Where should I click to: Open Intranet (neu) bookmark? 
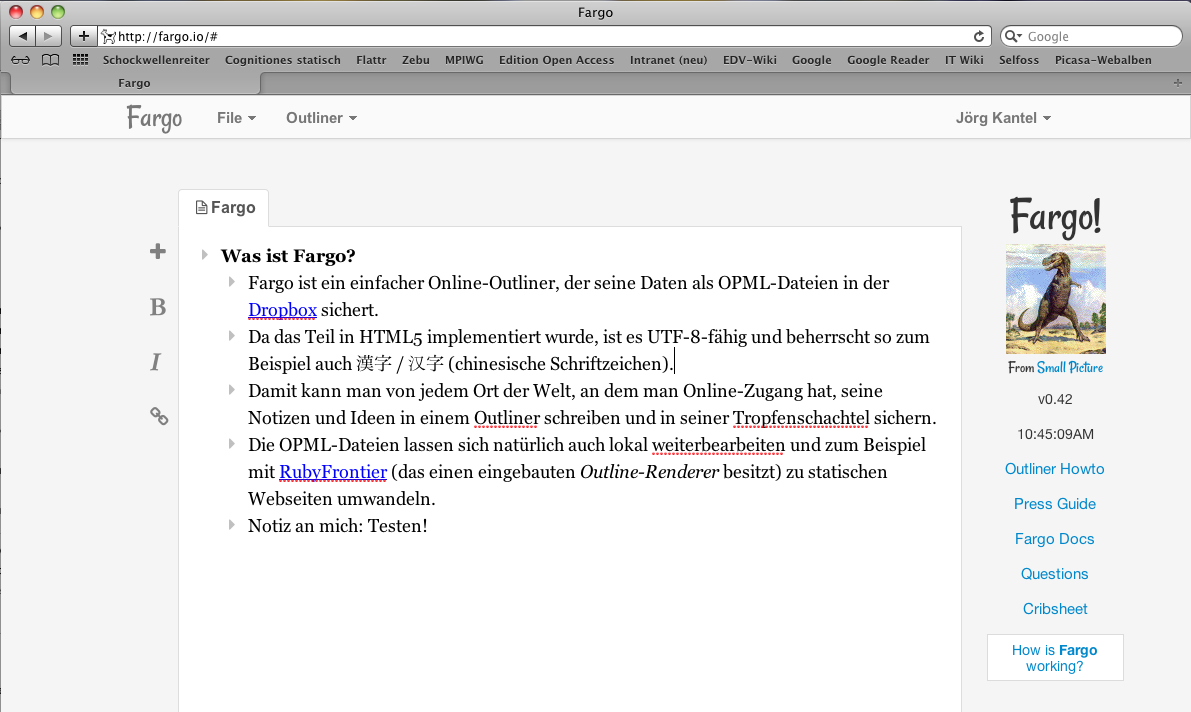click(x=668, y=60)
